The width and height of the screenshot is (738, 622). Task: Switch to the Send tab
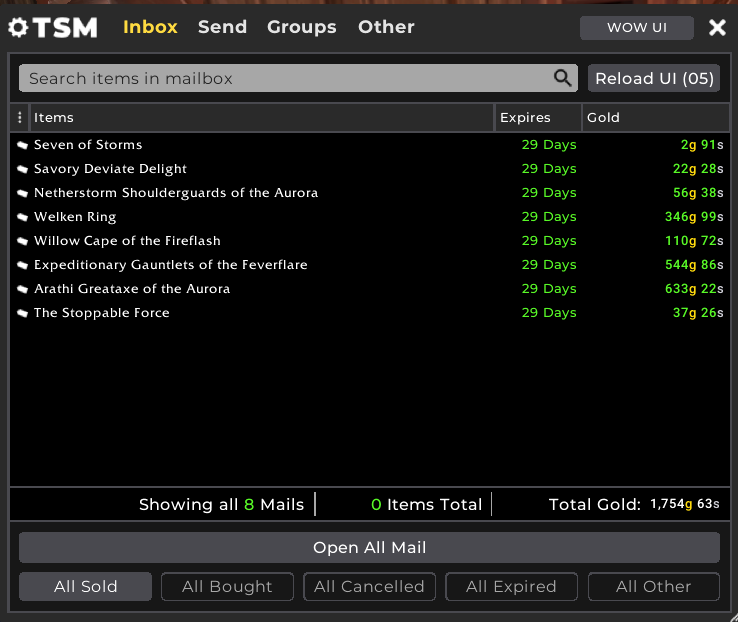coord(222,27)
